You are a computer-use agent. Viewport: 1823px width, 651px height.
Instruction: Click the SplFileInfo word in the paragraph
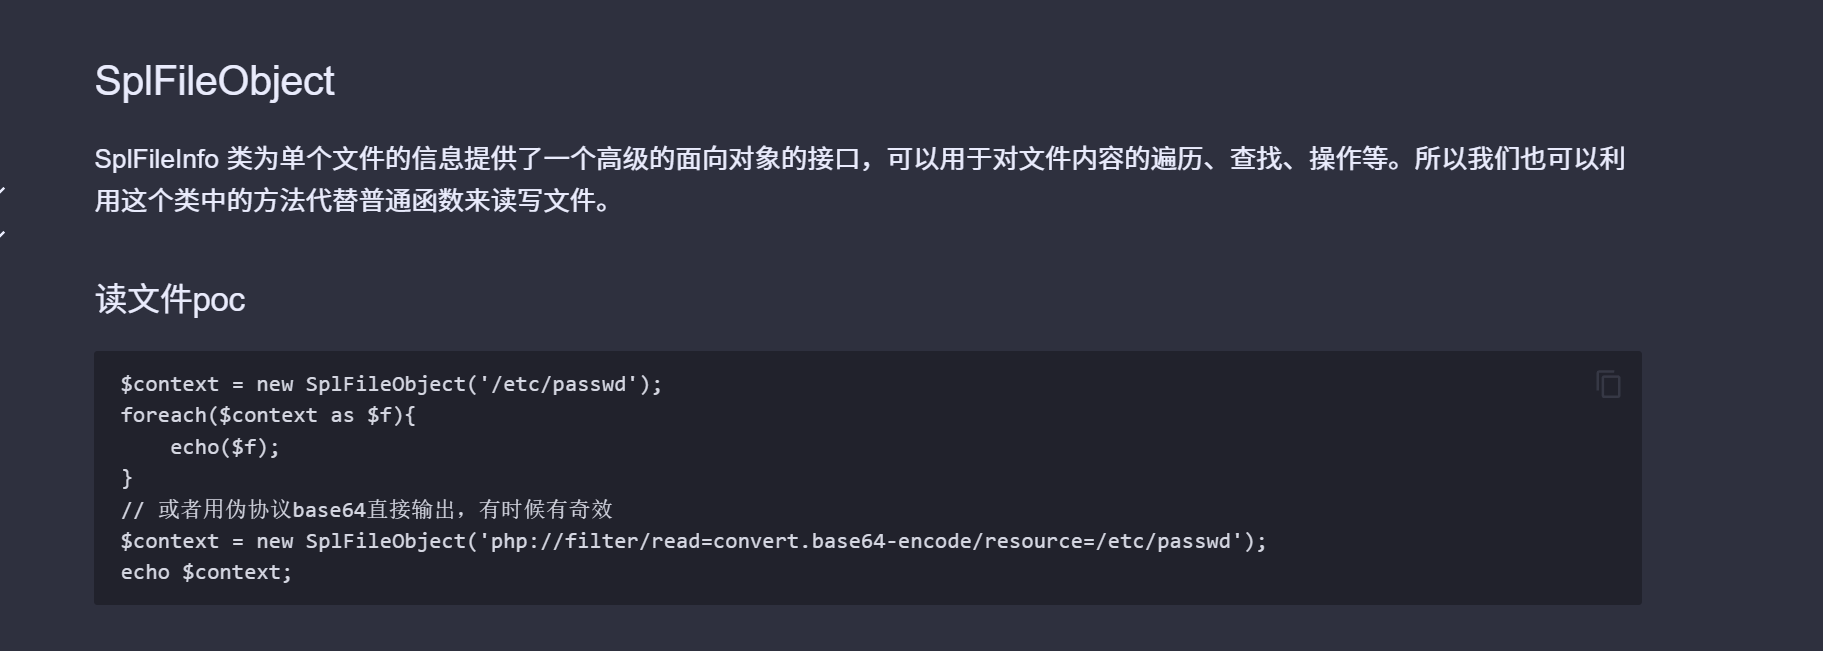click(156, 159)
